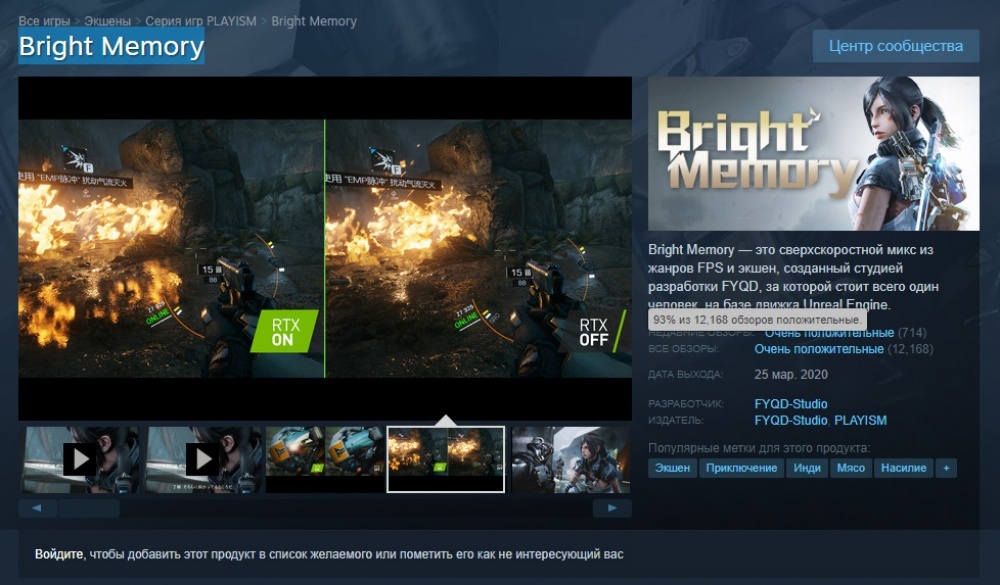Select the Инди tag
This screenshot has height=585, width=1000.
(x=807, y=468)
